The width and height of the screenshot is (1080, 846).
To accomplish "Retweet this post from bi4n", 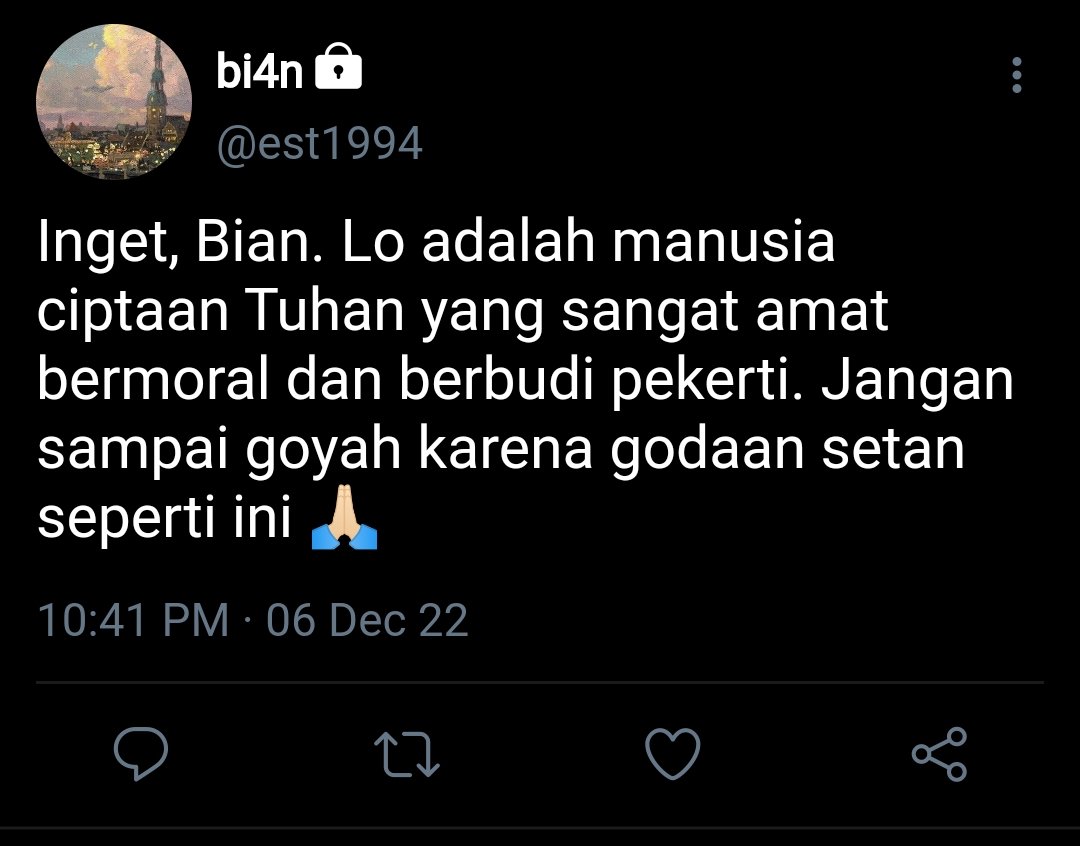I will pos(406,754).
